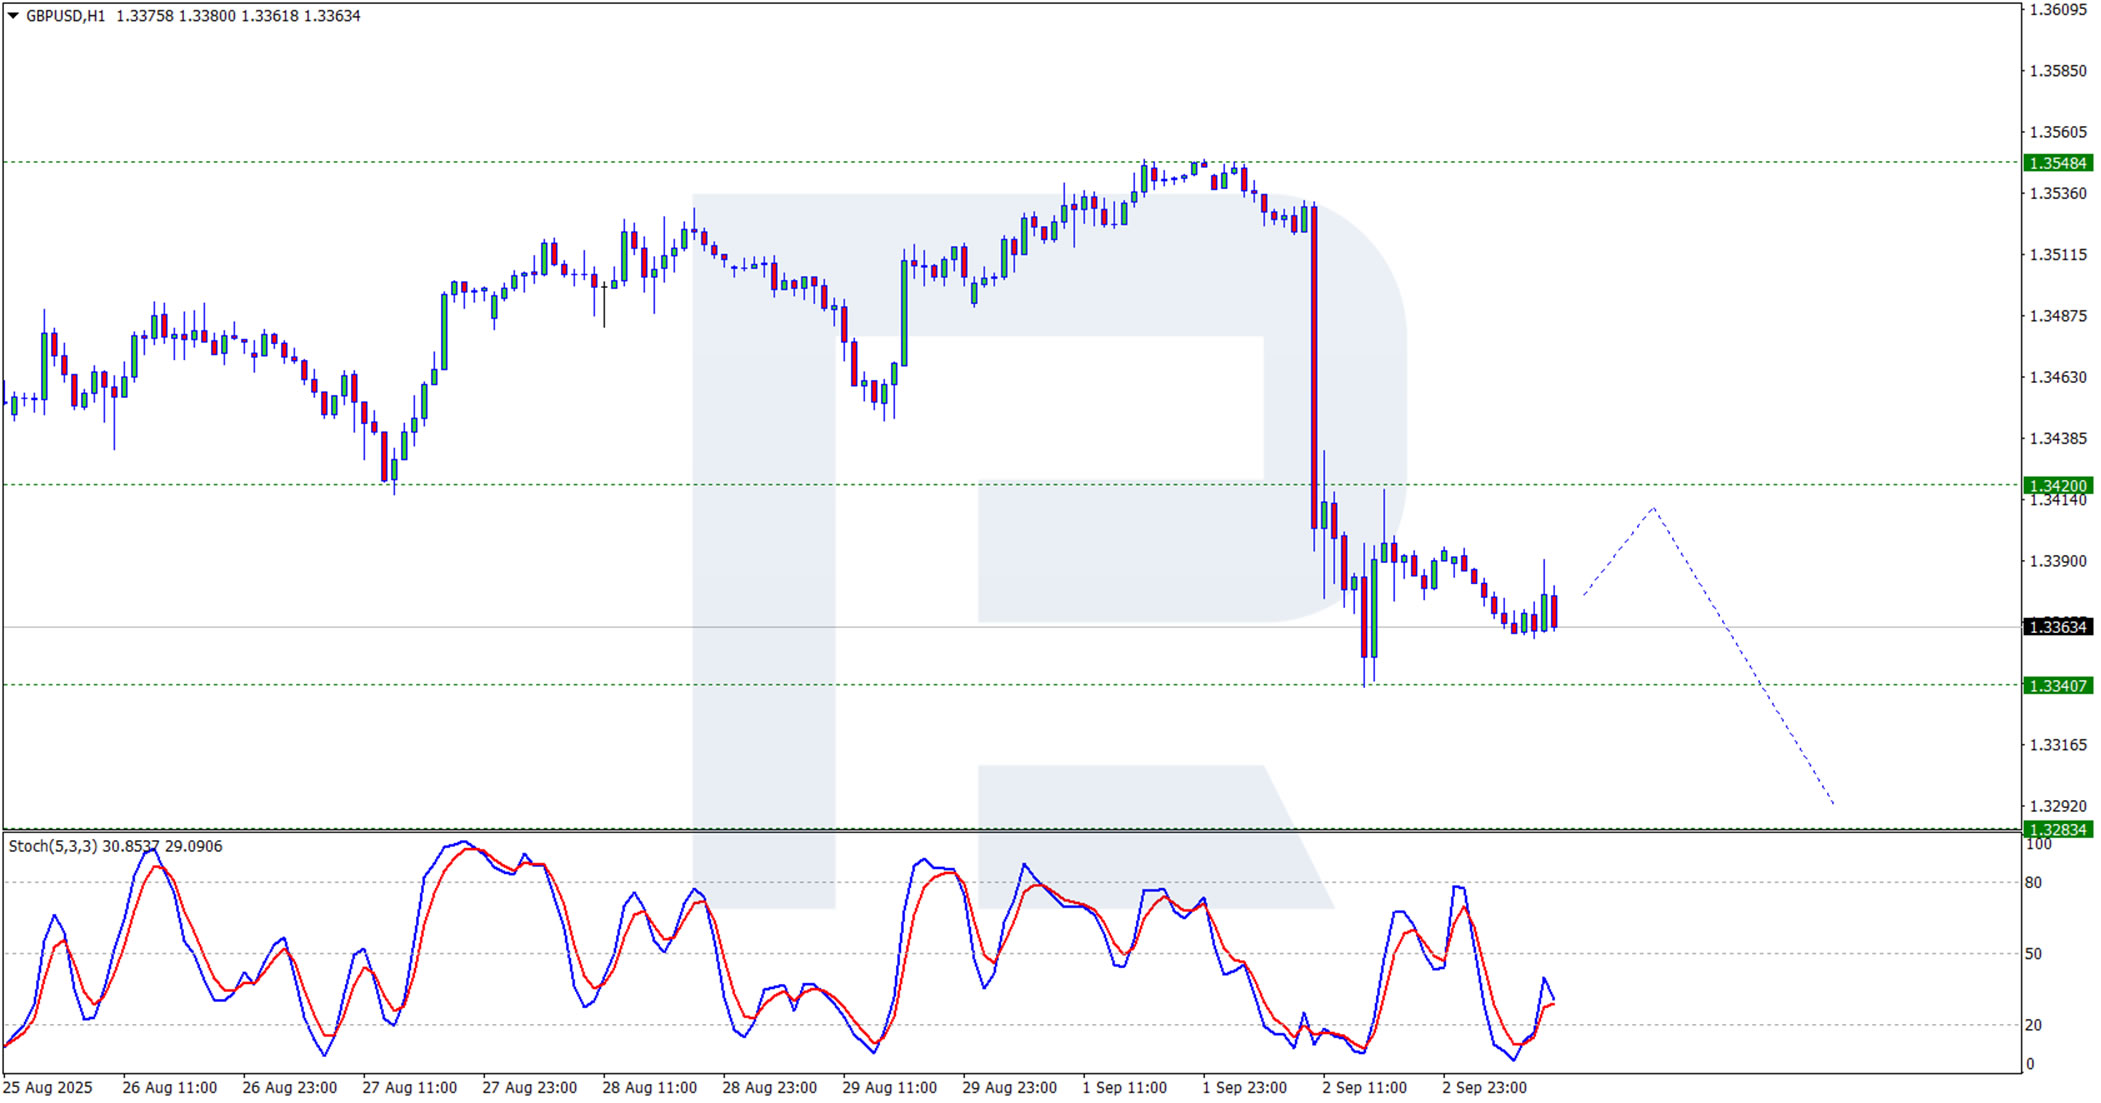
Task: Click the 2 Sep 23:00 time axis label
Action: click(x=1484, y=1087)
